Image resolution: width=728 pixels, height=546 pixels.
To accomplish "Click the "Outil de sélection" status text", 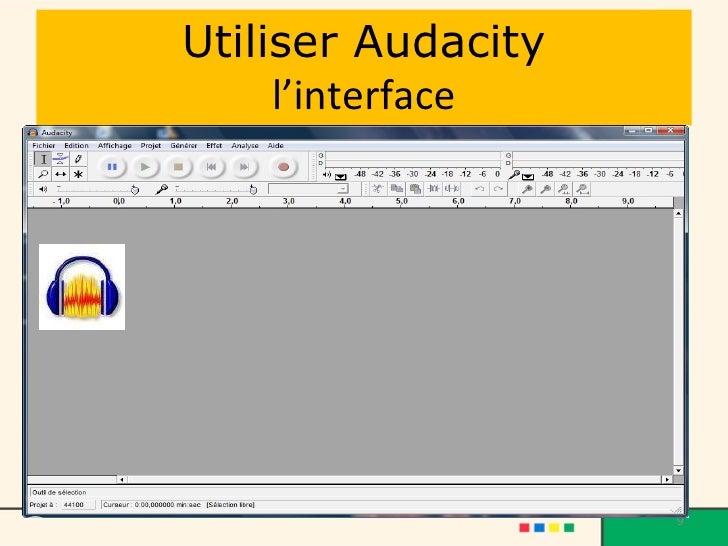I will point(59,492).
